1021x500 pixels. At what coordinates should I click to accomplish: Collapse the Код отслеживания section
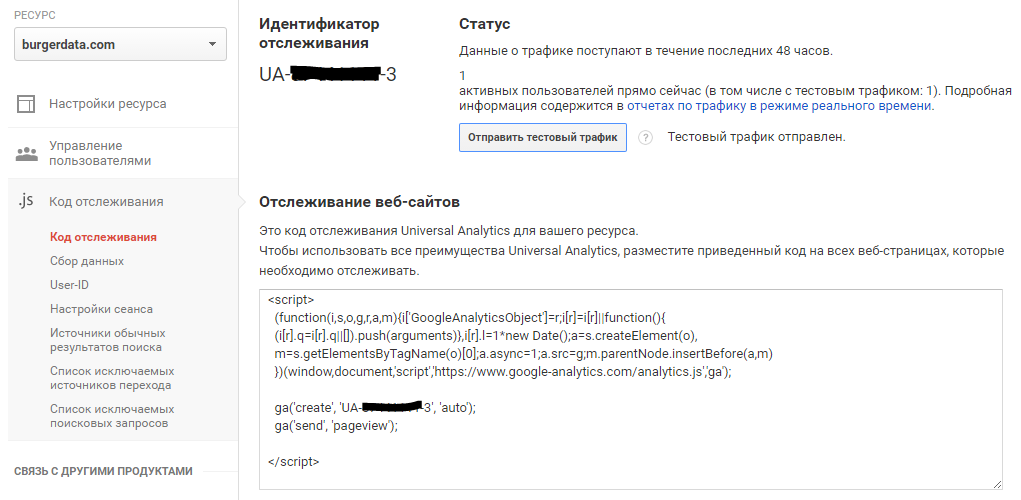point(106,201)
